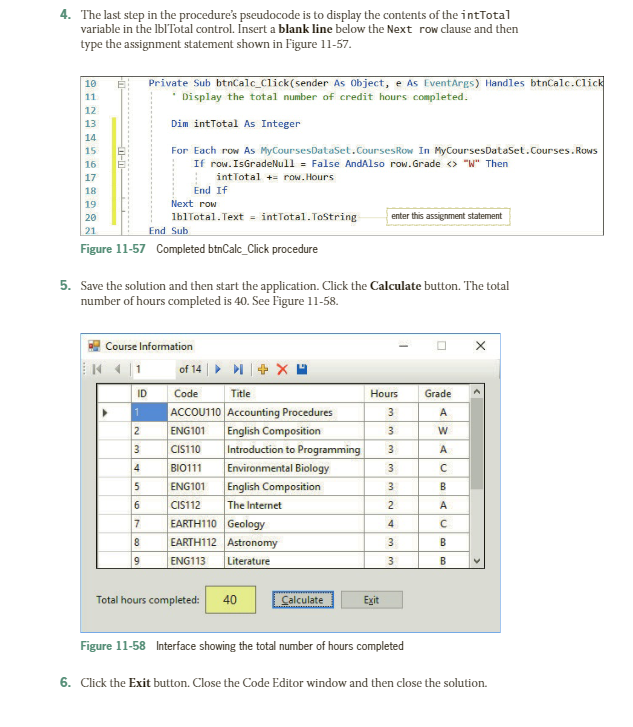This screenshot has width=633, height=727.
Task: Click the Astronomy title cell
Action: 294,542
